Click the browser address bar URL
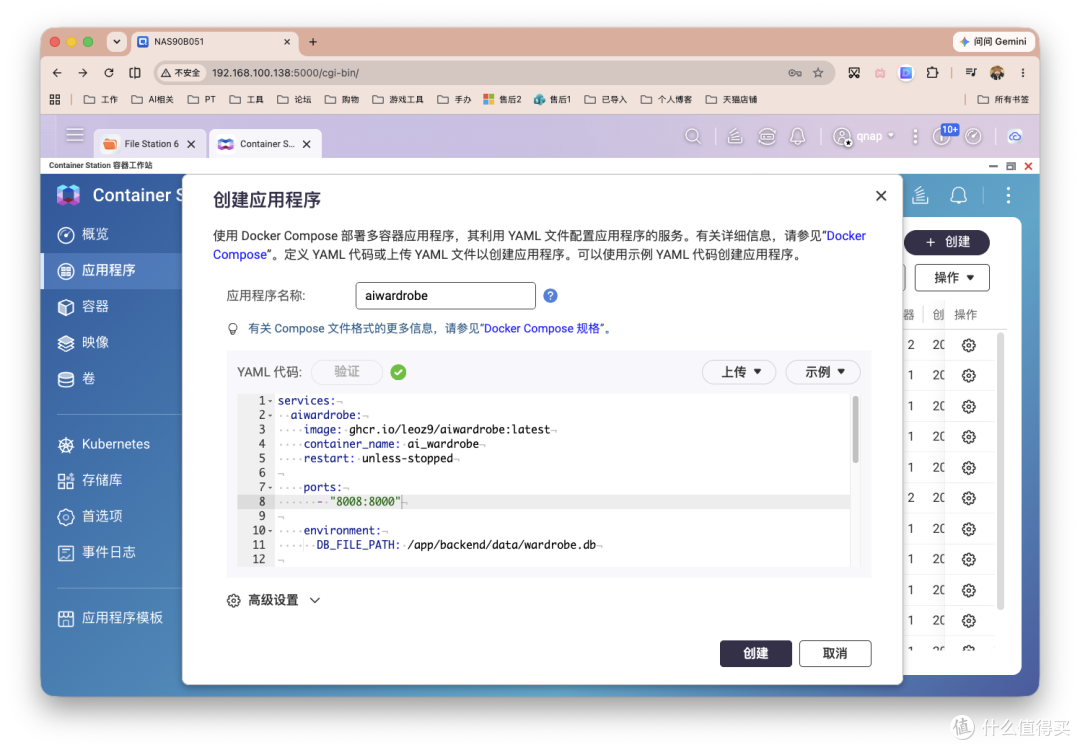 tap(285, 72)
